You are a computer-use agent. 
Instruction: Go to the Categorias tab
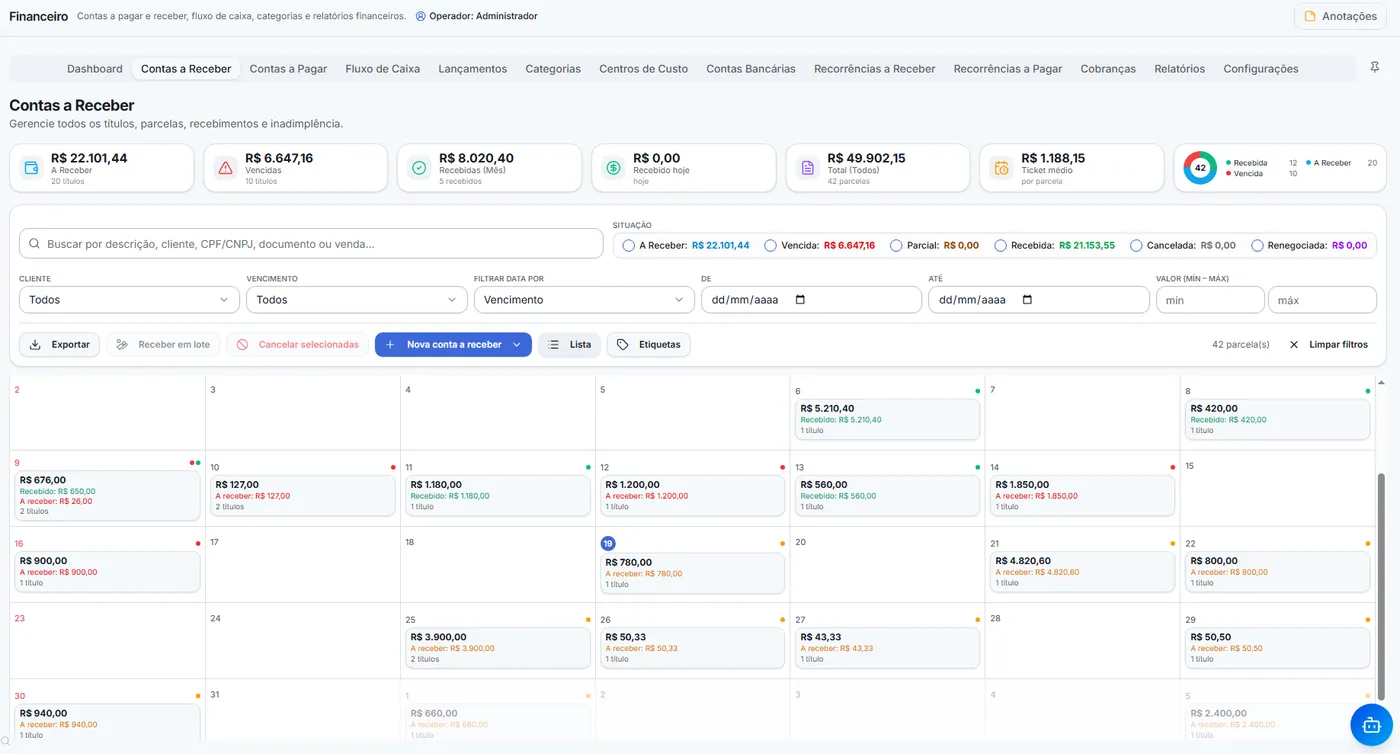point(553,69)
